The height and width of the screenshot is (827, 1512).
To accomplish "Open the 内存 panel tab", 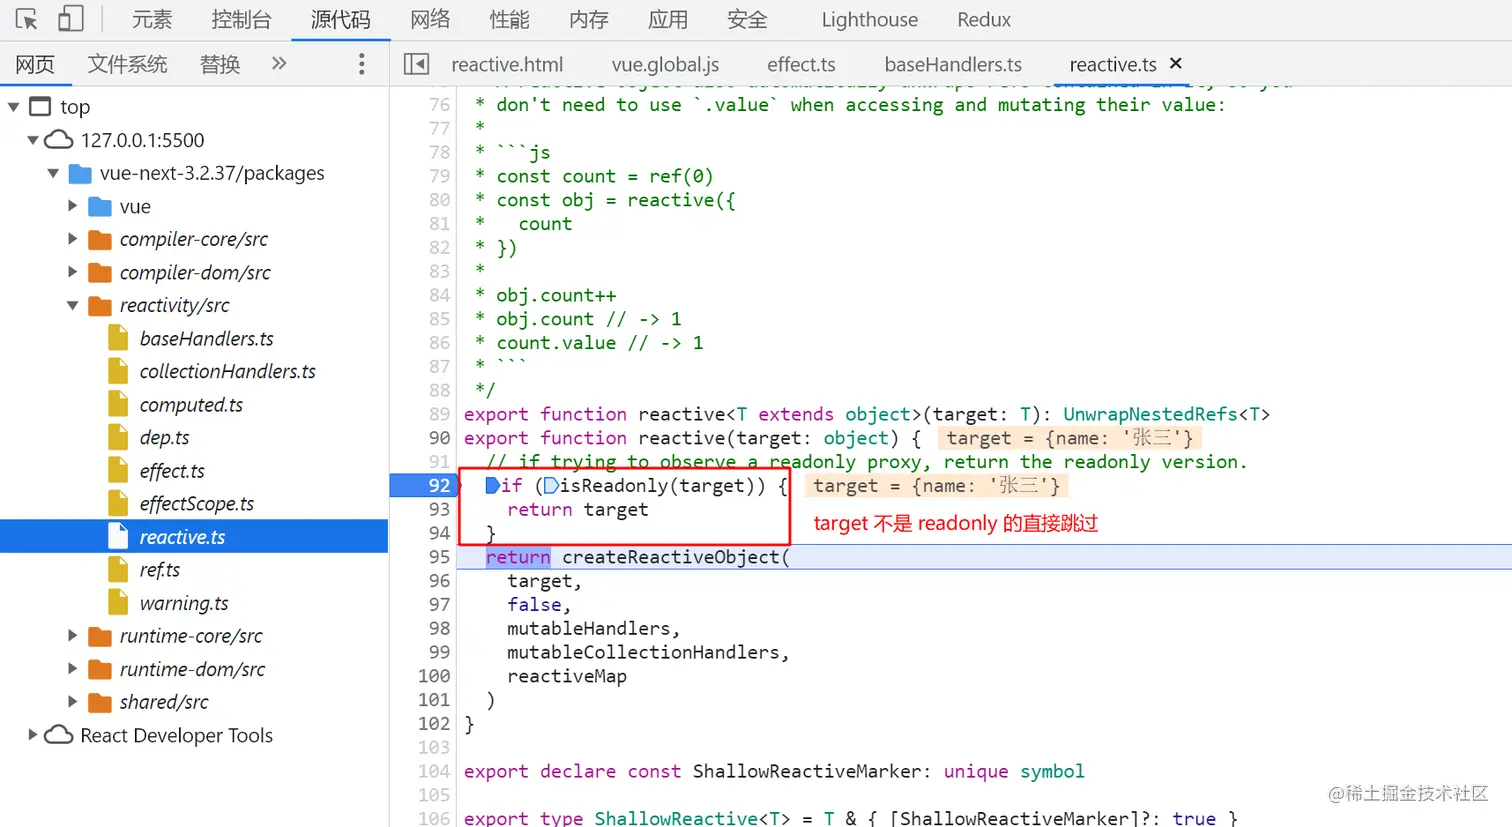I will [588, 19].
